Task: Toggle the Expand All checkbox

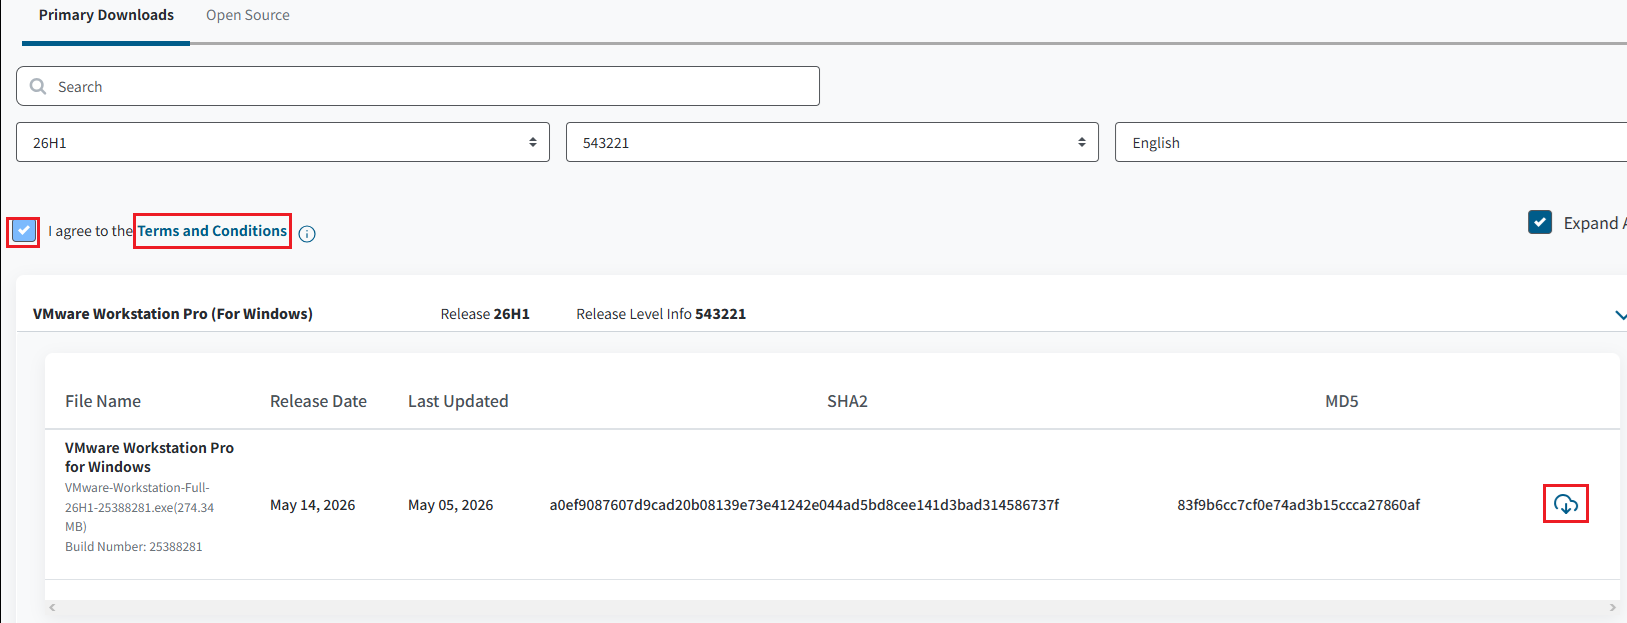Action: tap(1540, 222)
